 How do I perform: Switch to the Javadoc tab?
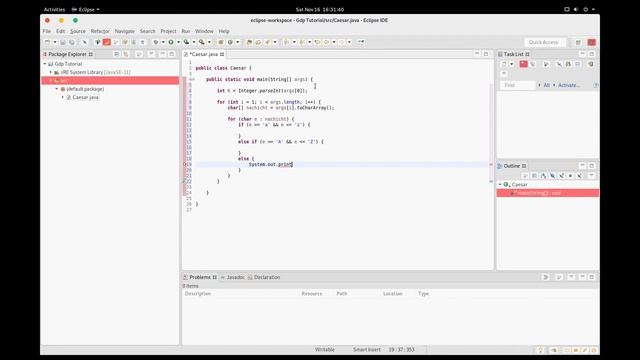click(x=233, y=277)
